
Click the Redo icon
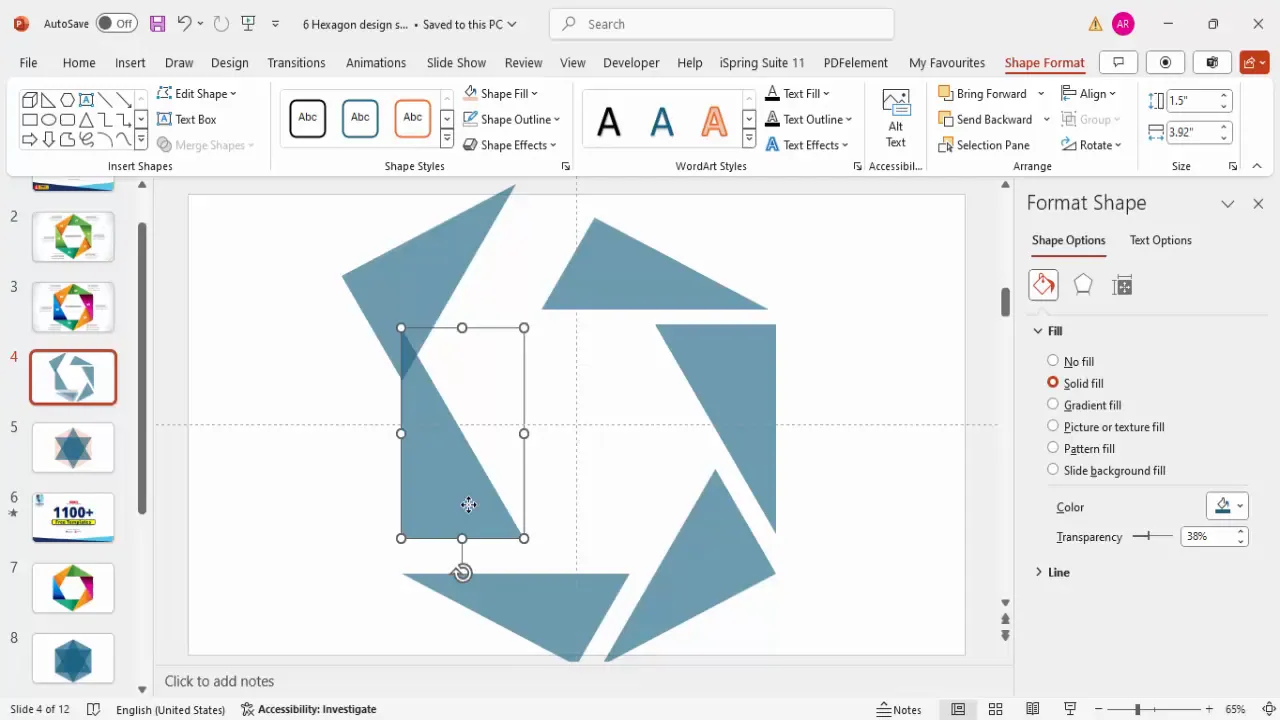(x=221, y=23)
